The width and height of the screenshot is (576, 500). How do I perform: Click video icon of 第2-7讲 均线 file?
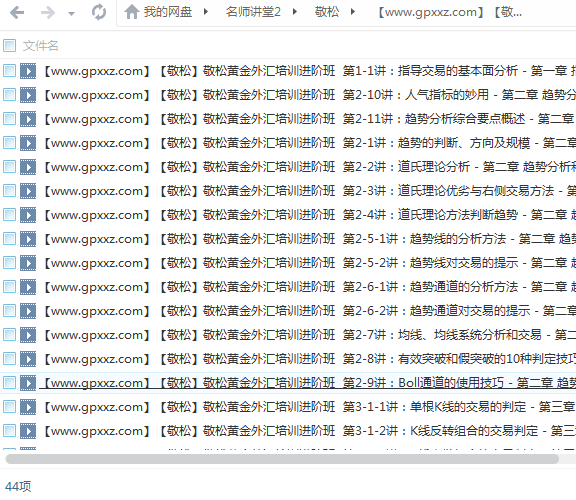[28, 335]
